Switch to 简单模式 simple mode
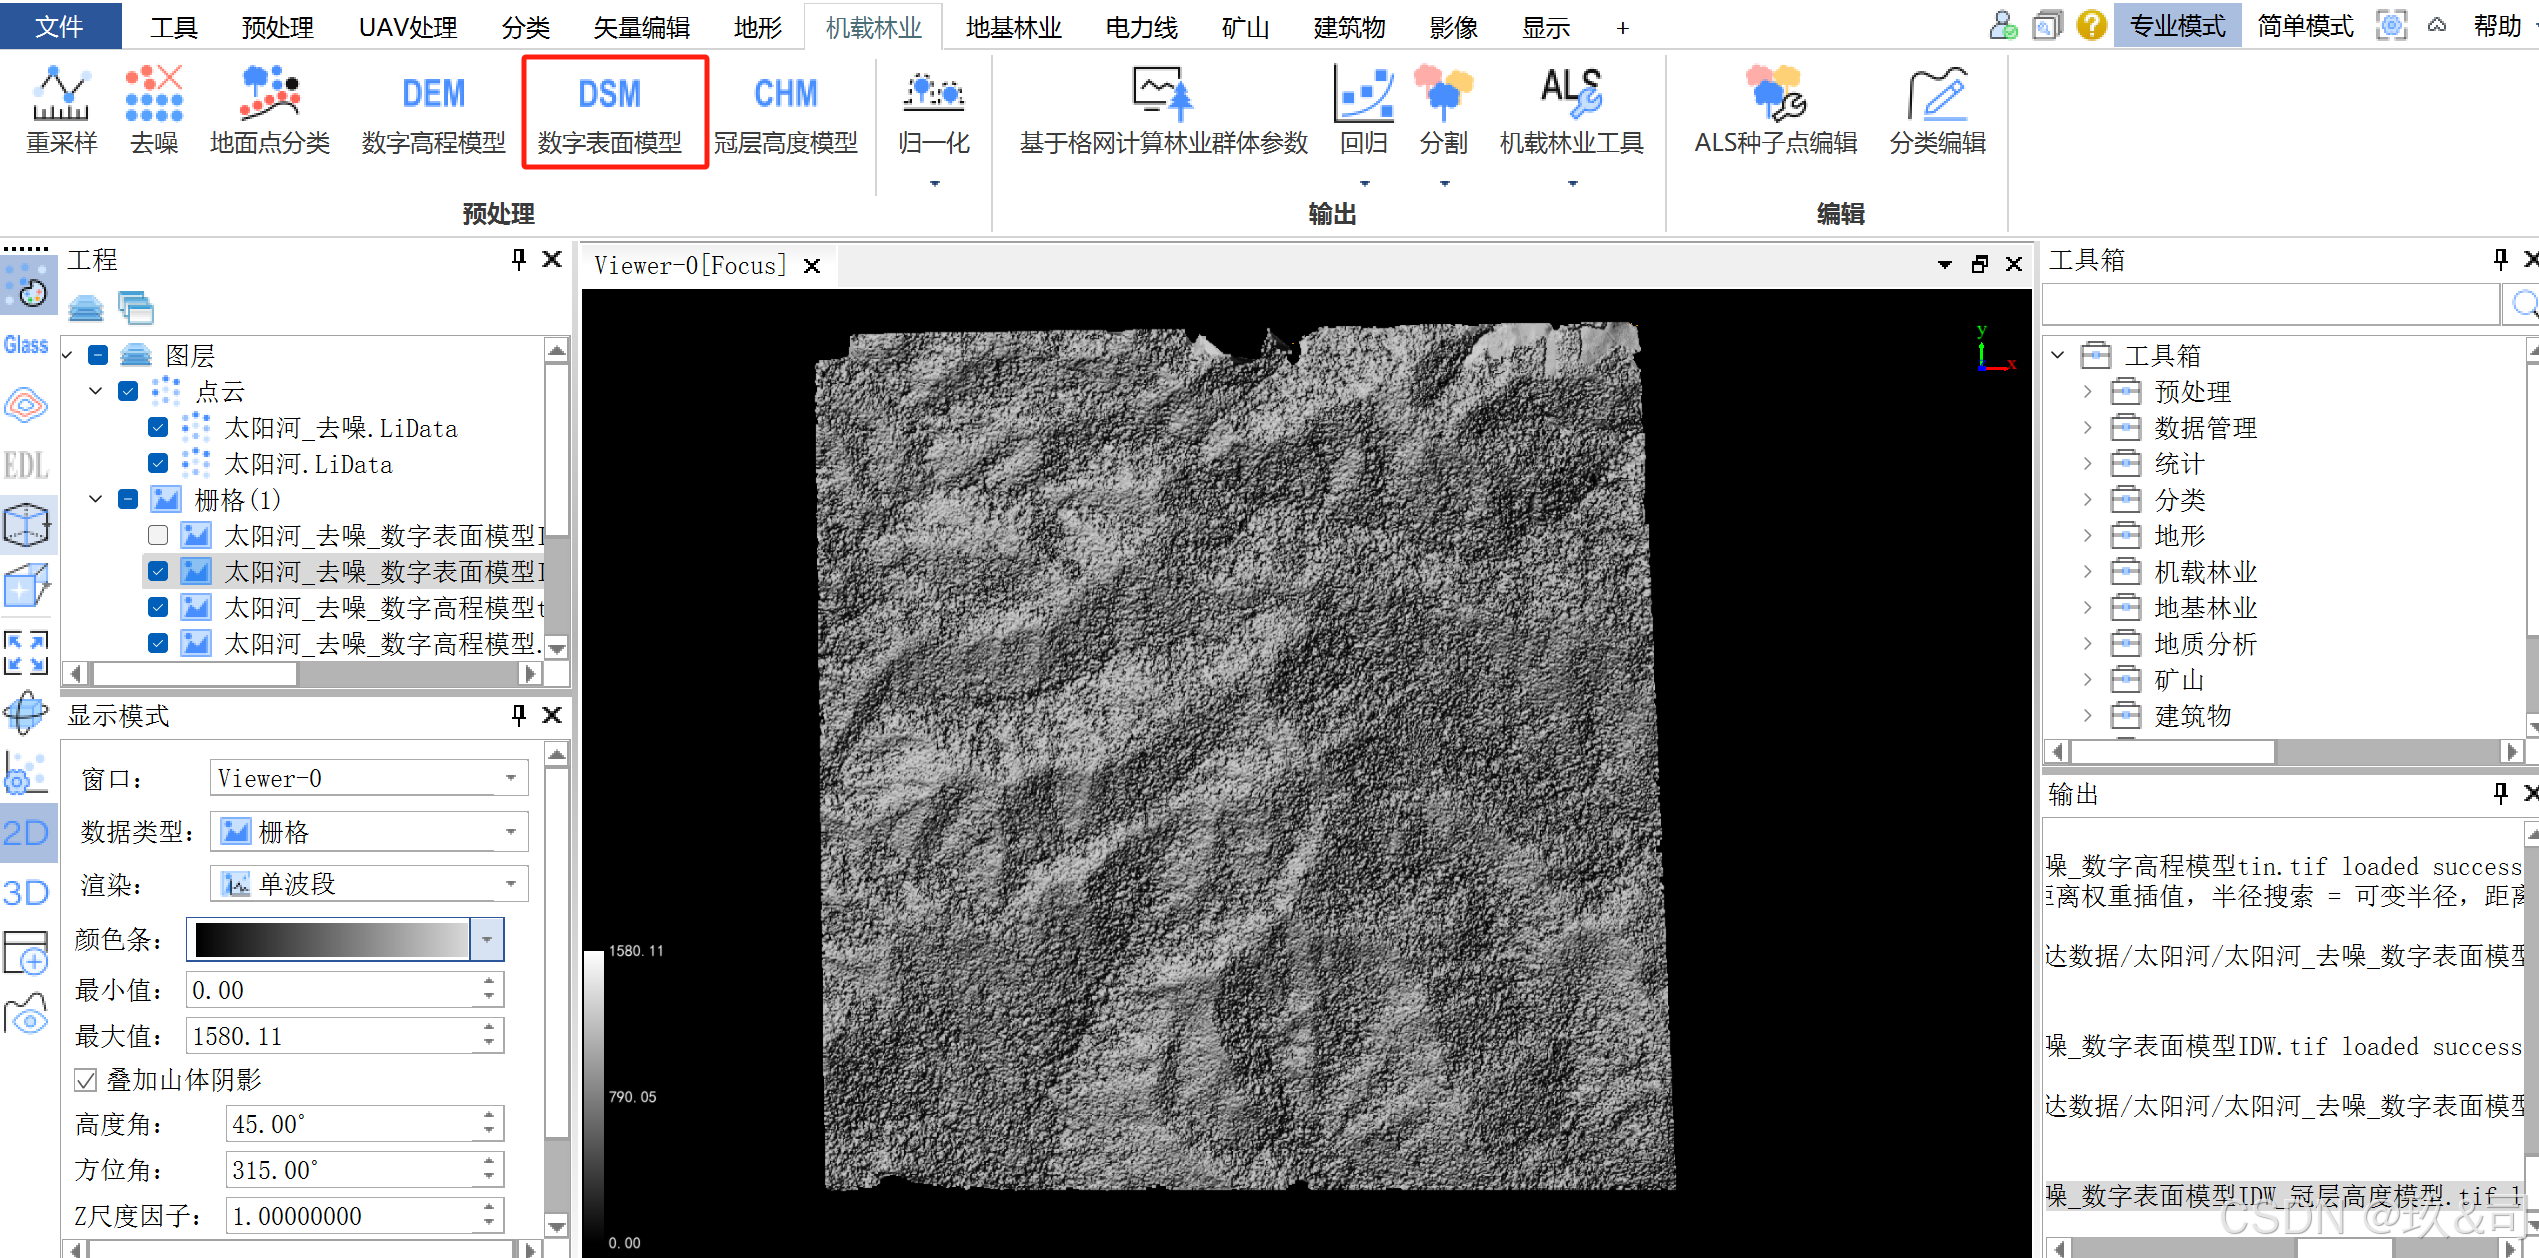Image resolution: width=2539 pixels, height=1258 pixels. (2305, 26)
